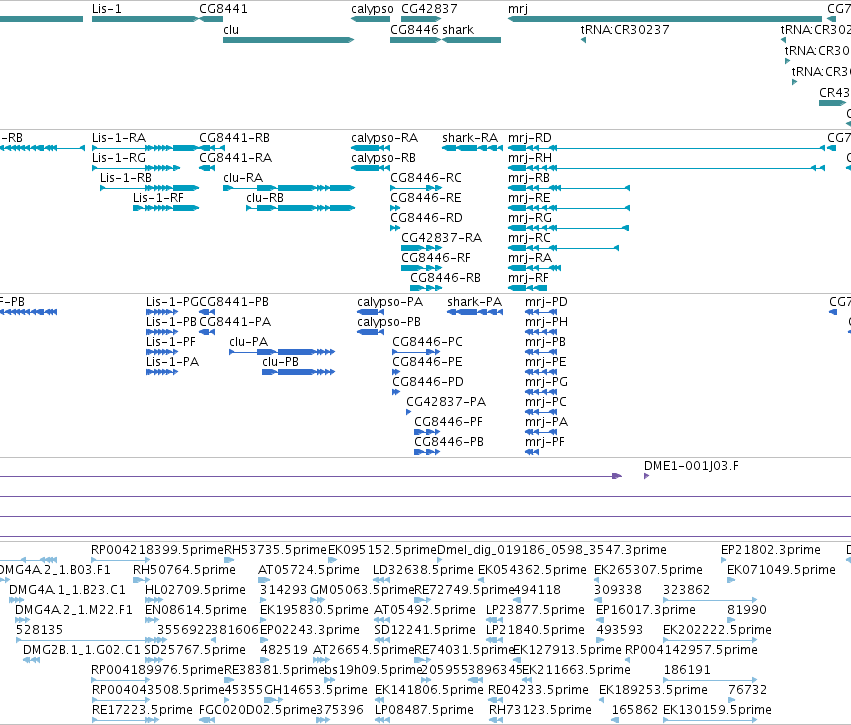This screenshot has height=725, width=851.
Task: Select the mrj-RD transcript label
Action: (x=530, y=138)
